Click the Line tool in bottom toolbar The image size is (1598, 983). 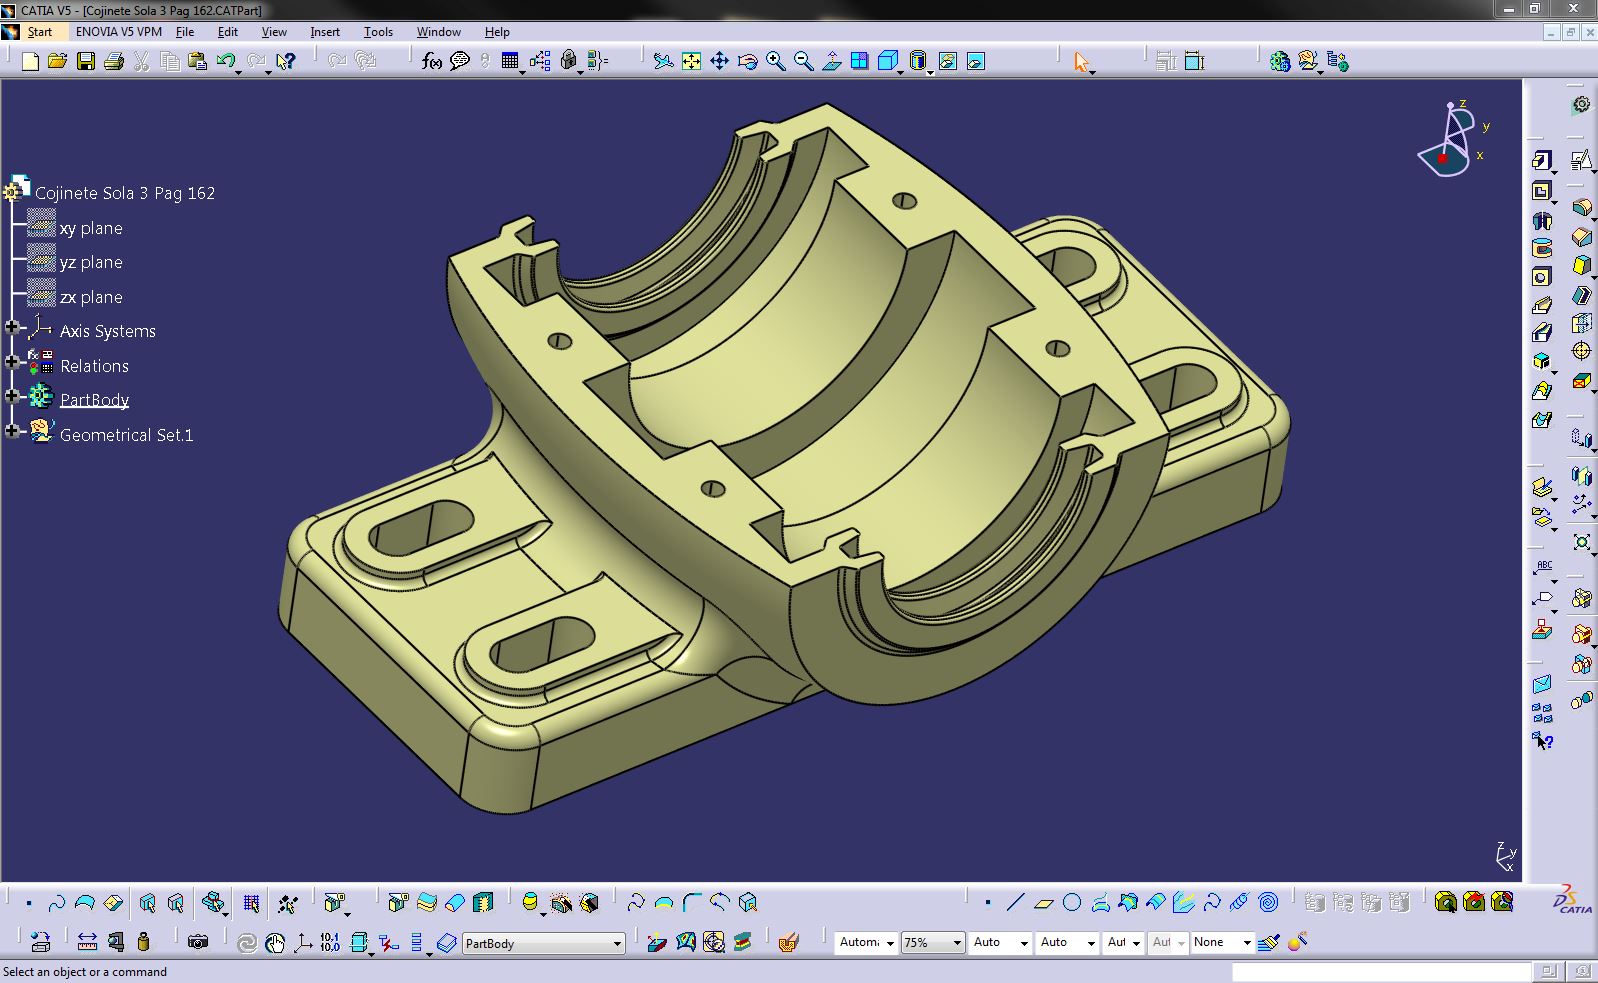[1016, 903]
